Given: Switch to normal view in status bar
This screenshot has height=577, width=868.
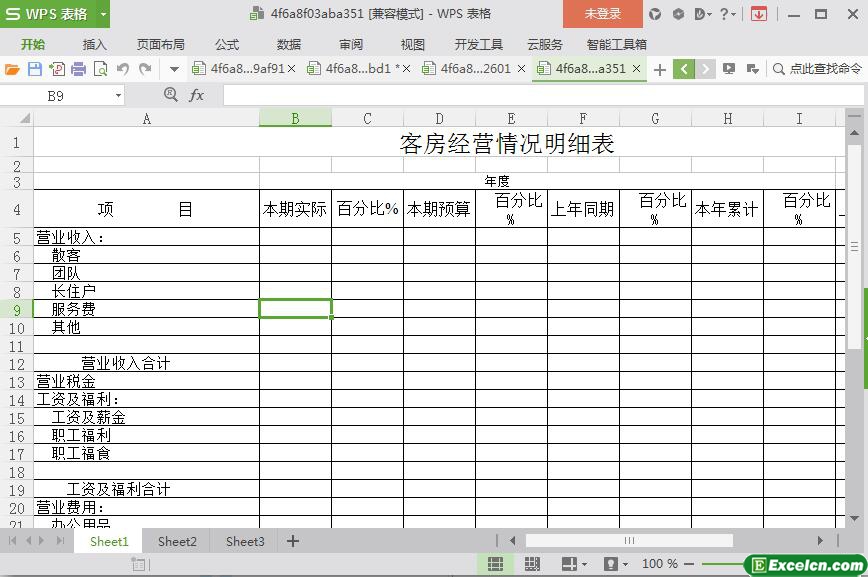Looking at the screenshot, I should point(495,564).
